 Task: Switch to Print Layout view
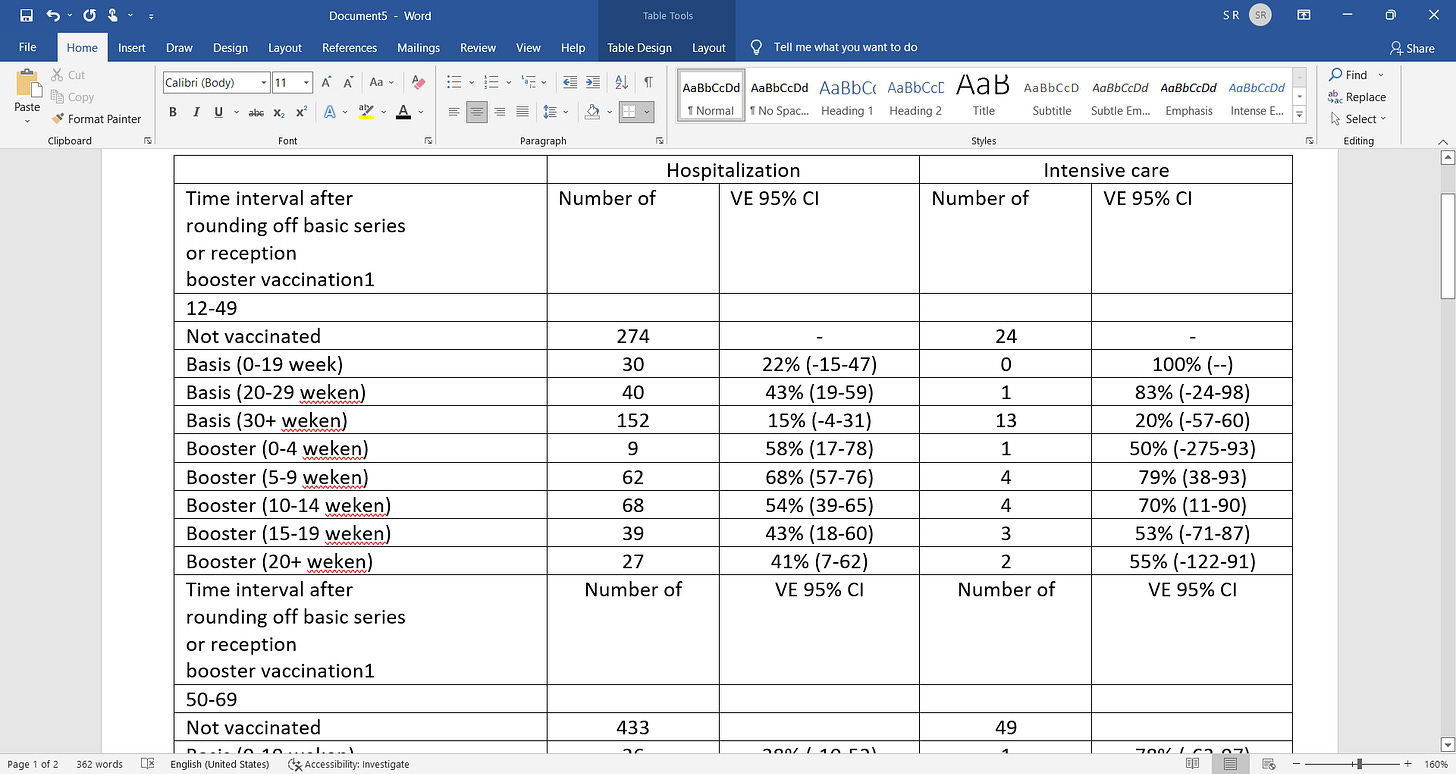point(1233,764)
